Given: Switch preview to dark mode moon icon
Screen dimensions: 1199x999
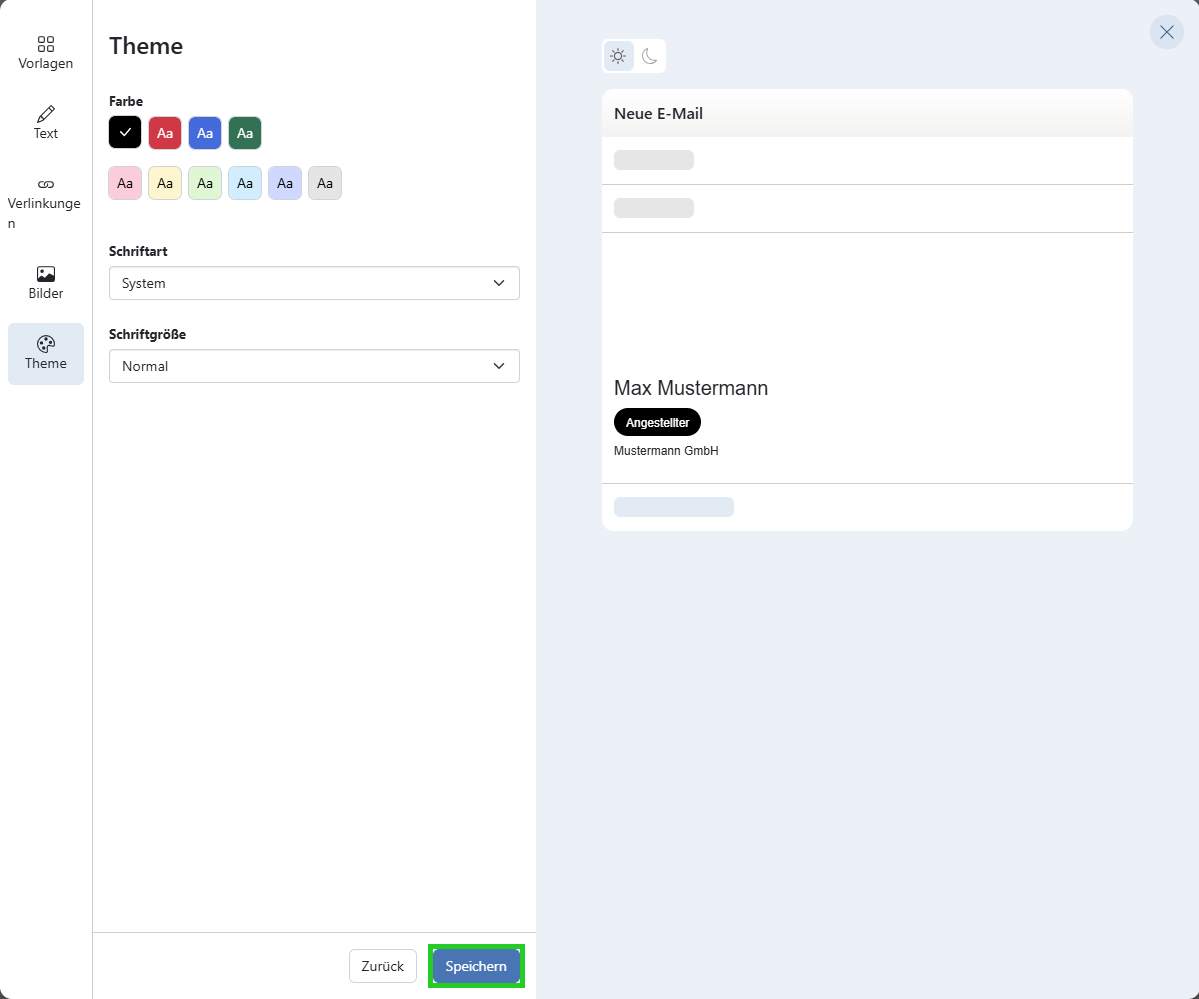Looking at the screenshot, I should pos(650,56).
